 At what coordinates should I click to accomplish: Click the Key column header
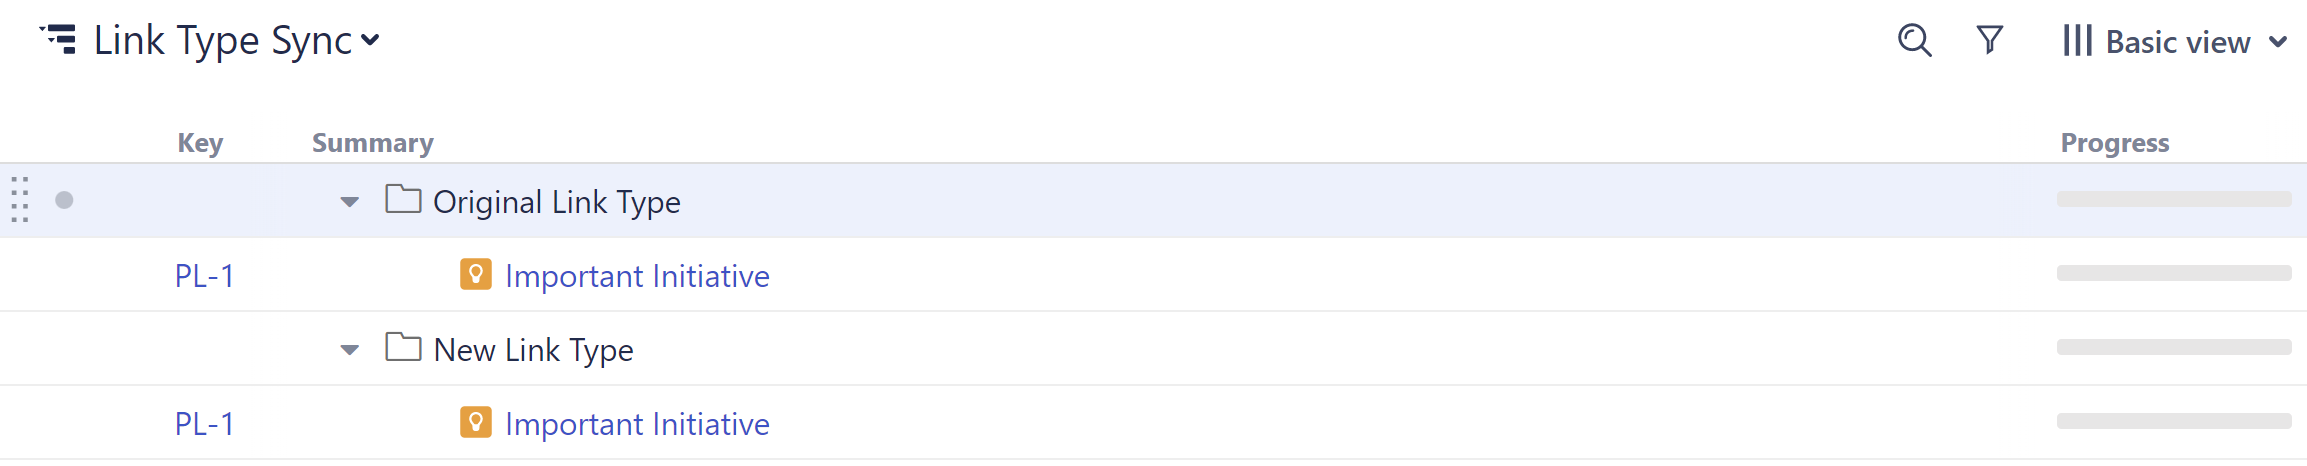point(200,143)
